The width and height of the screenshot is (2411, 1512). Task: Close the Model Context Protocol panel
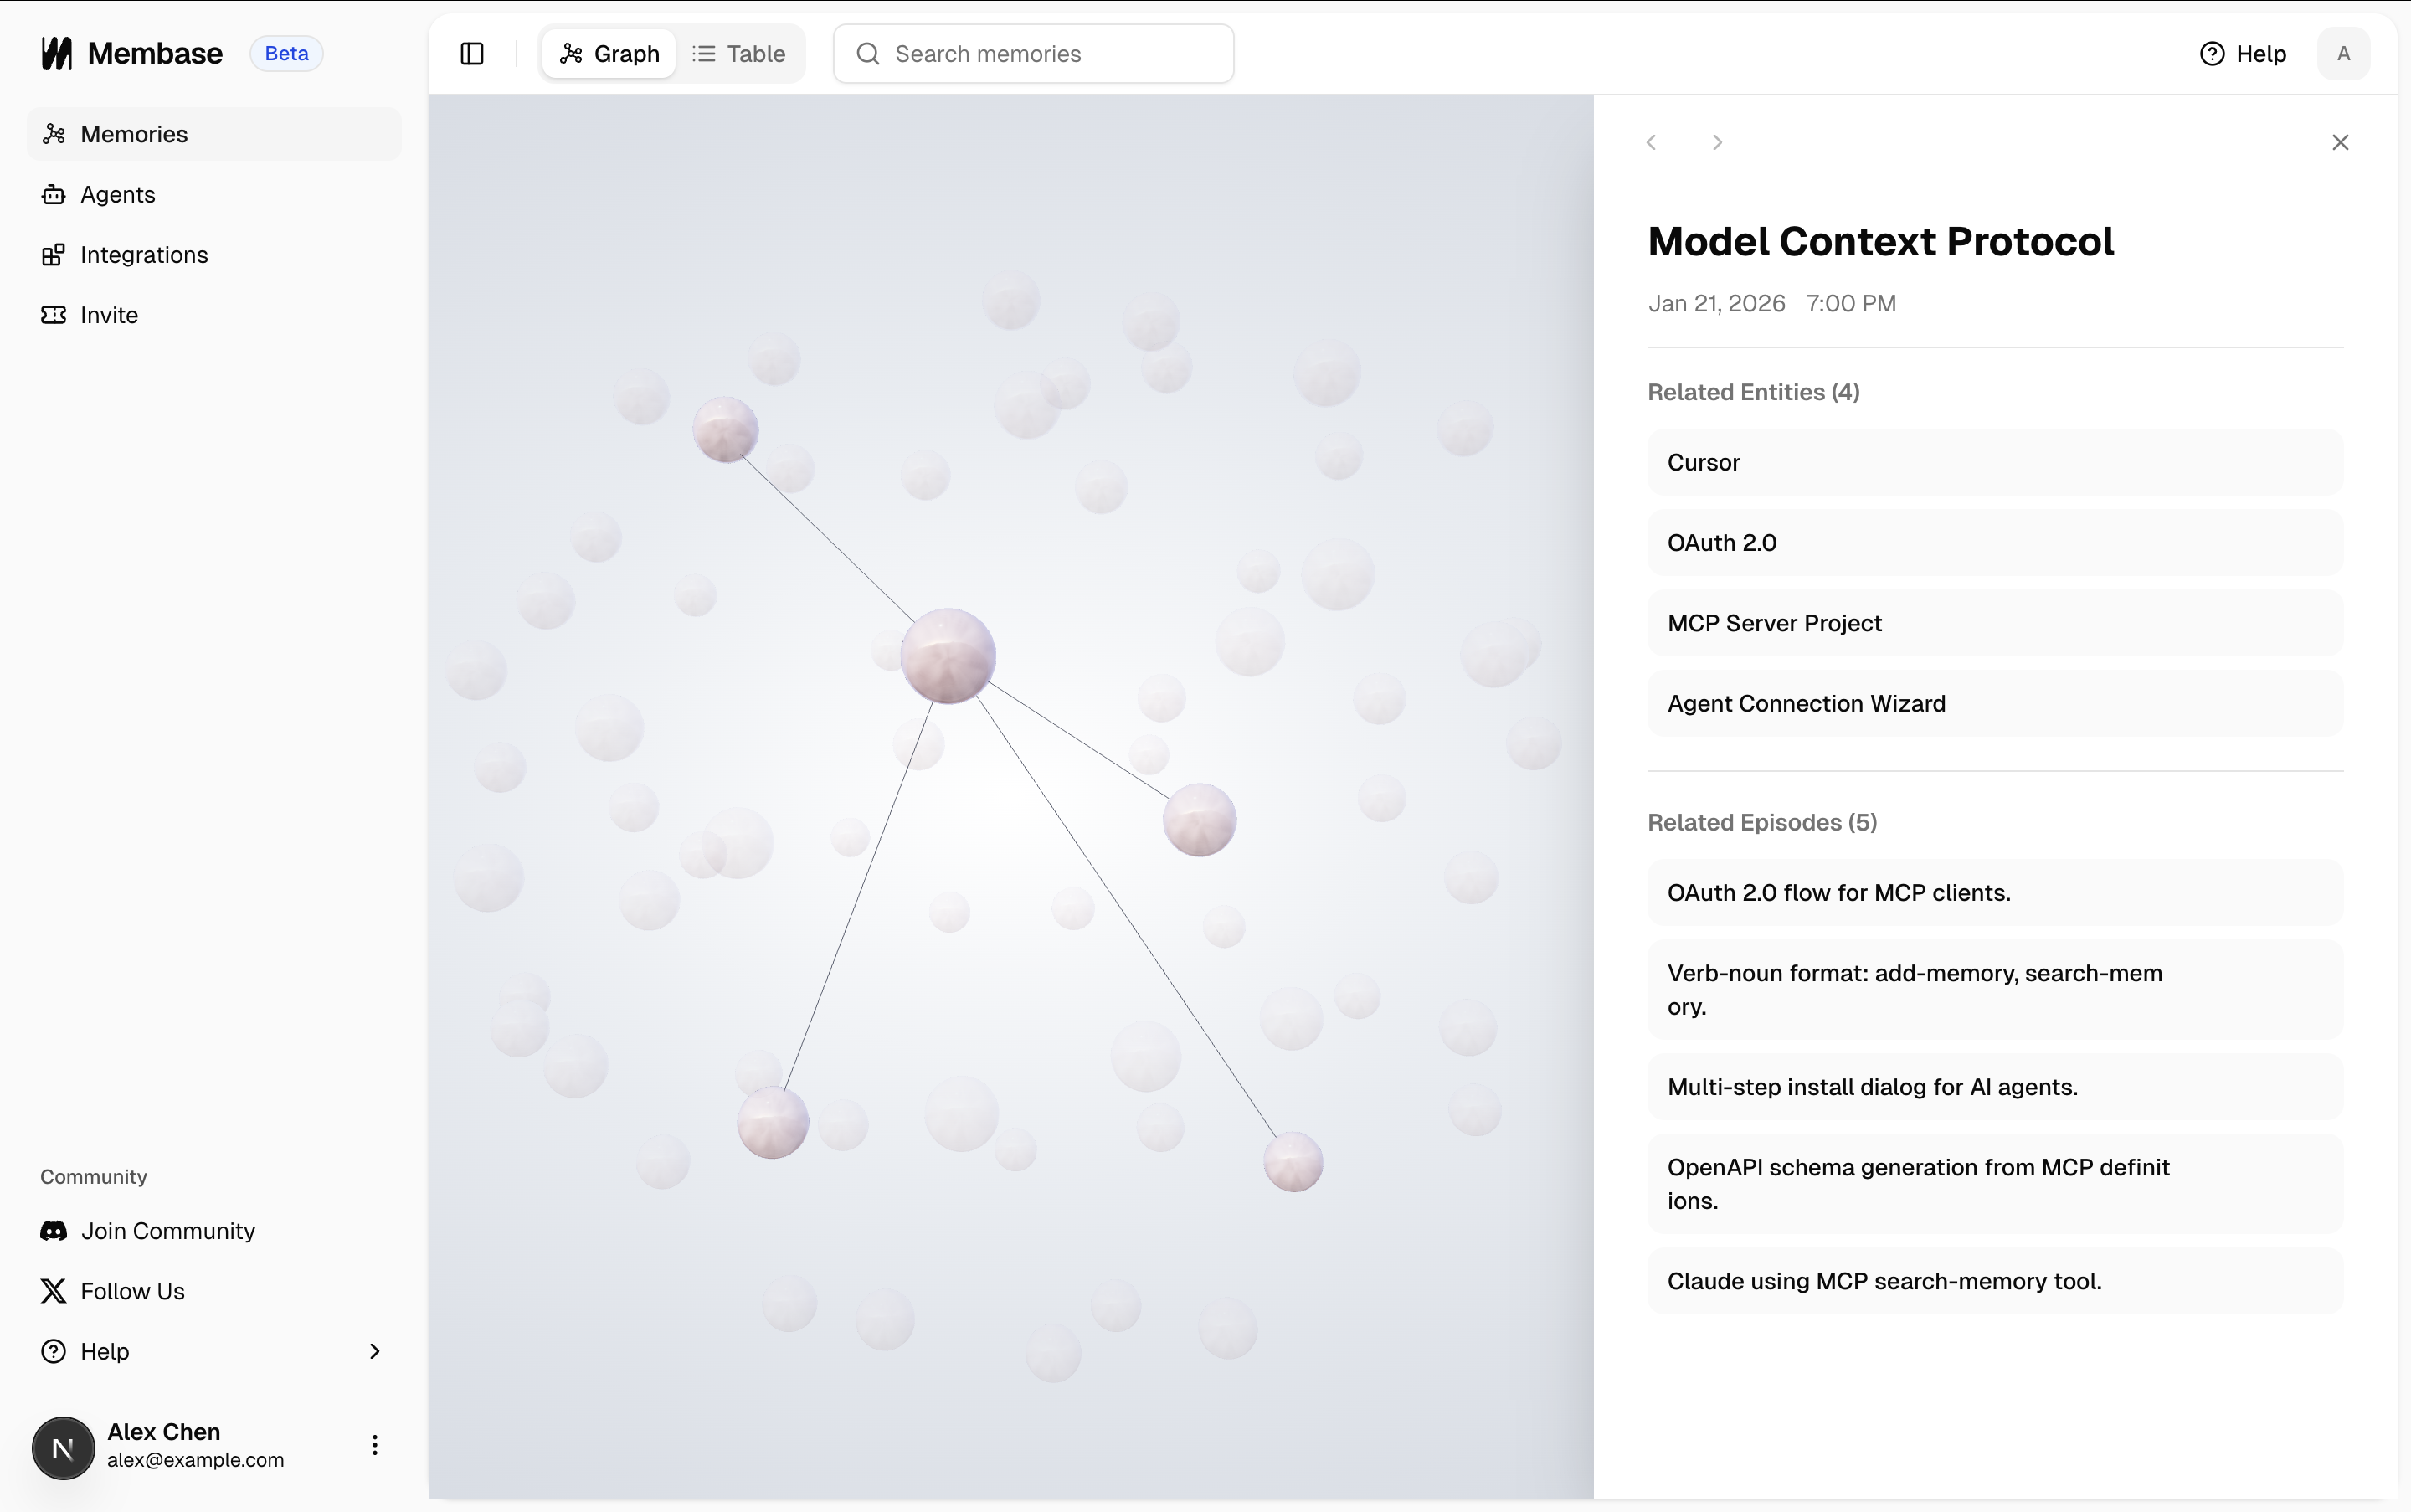coord(2340,141)
